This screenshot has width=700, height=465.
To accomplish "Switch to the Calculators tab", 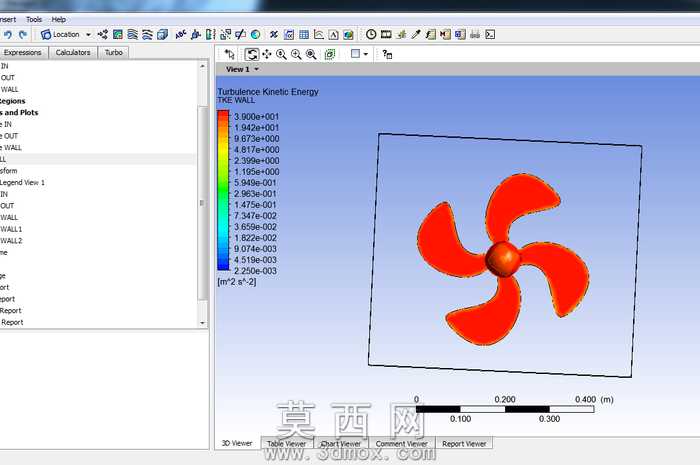I will click(x=73, y=53).
